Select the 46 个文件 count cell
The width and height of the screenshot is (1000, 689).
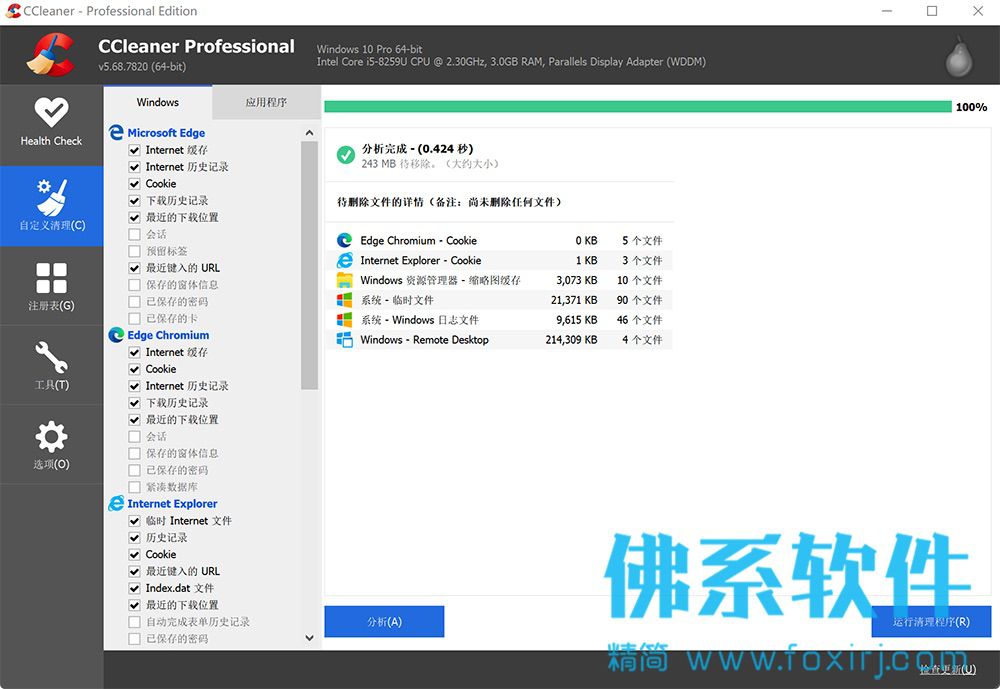(639, 320)
